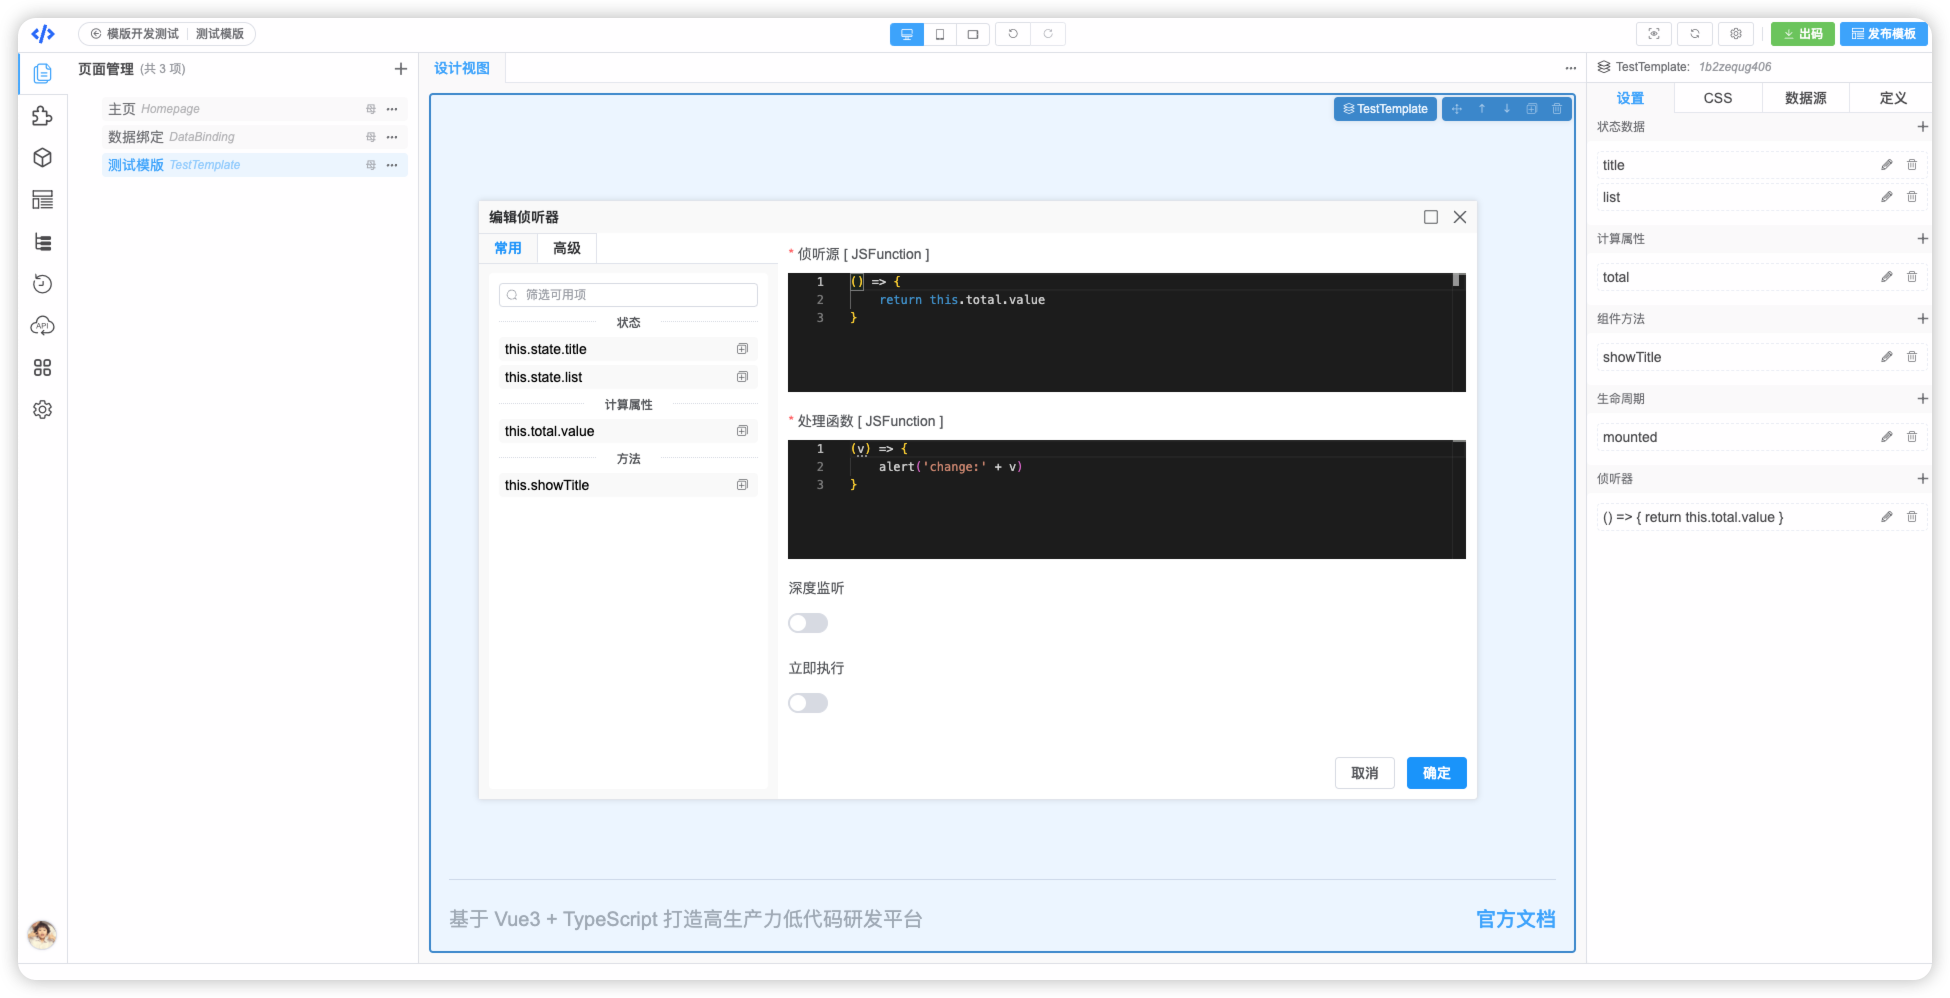Viewport: 1950px width, 998px height.
Task: Toggle the 立即执行 switch
Action: pyautogui.click(x=808, y=703)
